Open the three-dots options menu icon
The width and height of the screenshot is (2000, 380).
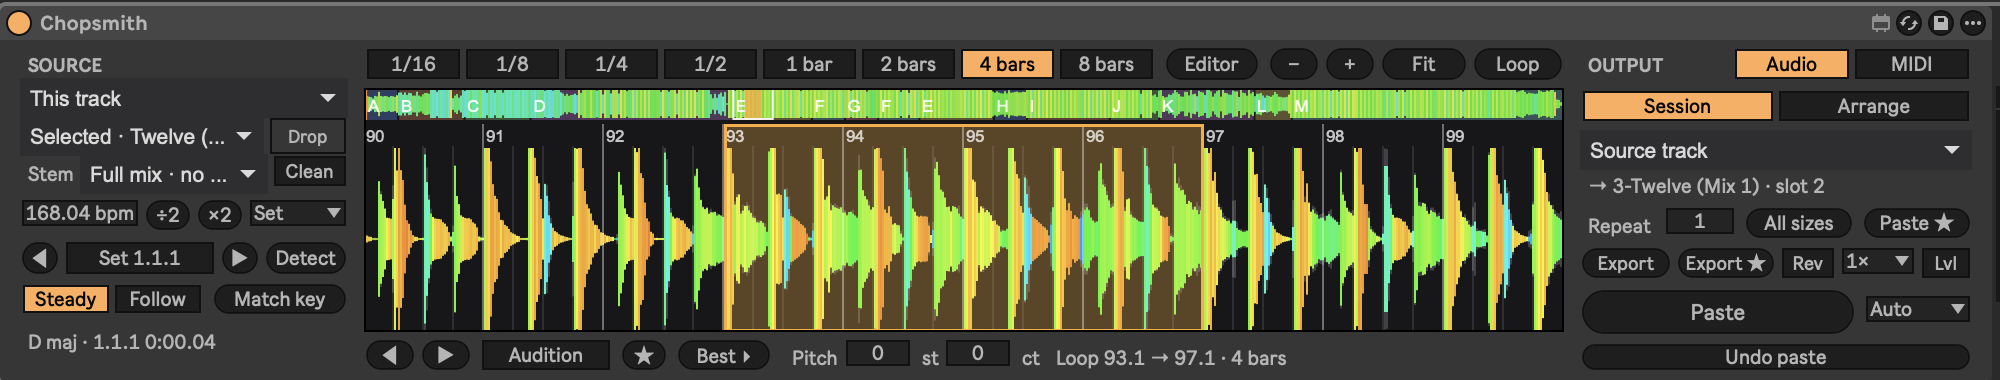click(1973, 23)
